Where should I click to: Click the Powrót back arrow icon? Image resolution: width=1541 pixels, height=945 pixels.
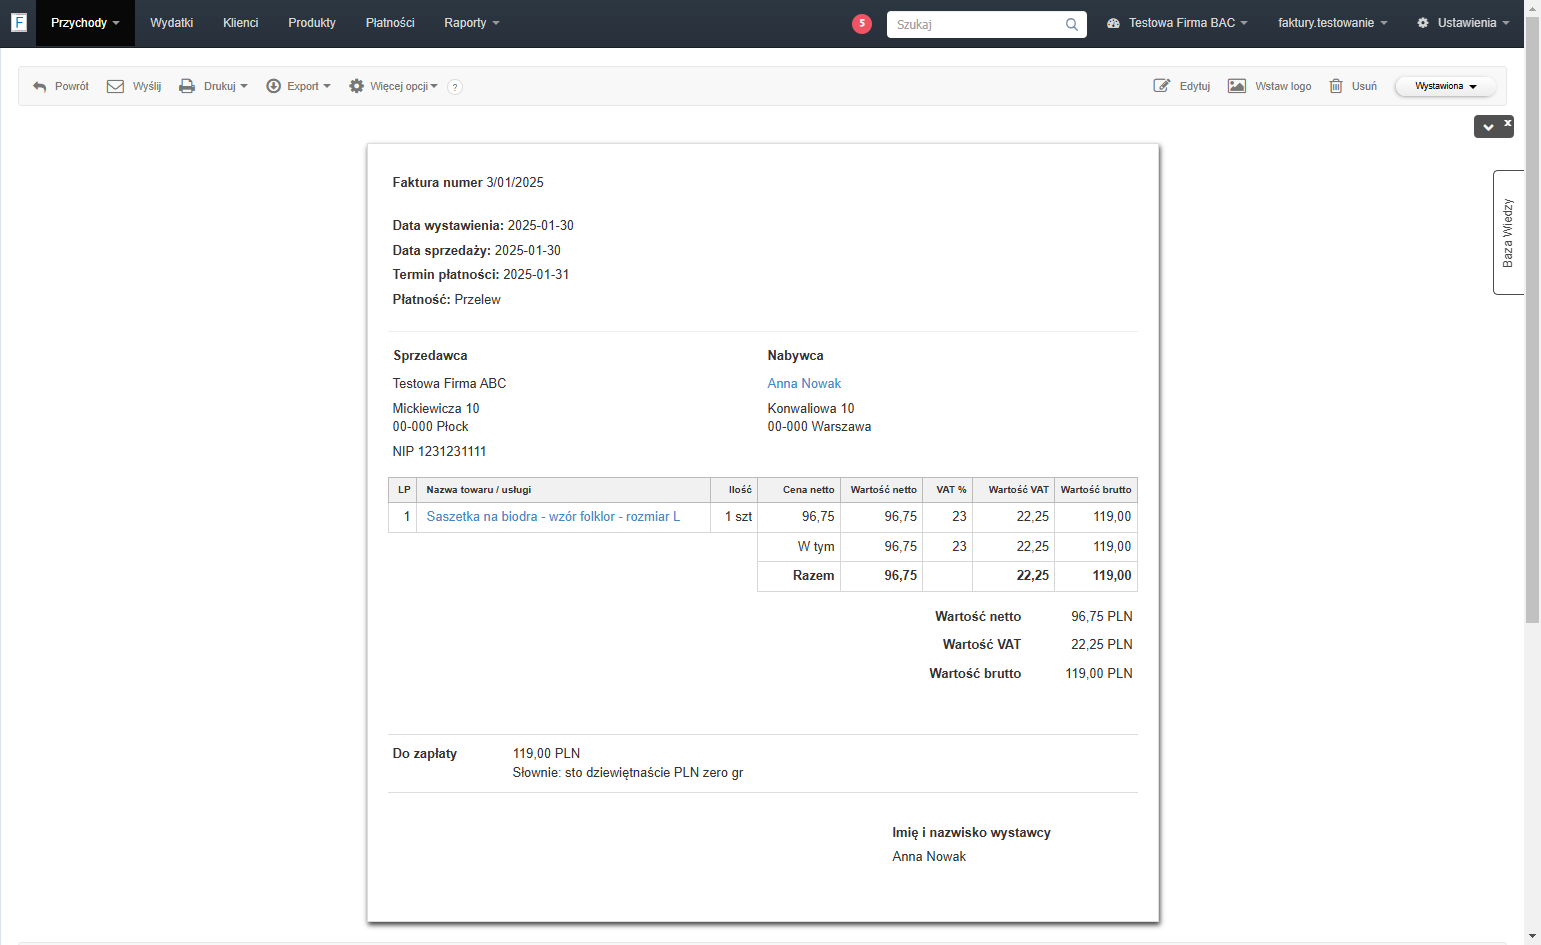tap(40, 87)
